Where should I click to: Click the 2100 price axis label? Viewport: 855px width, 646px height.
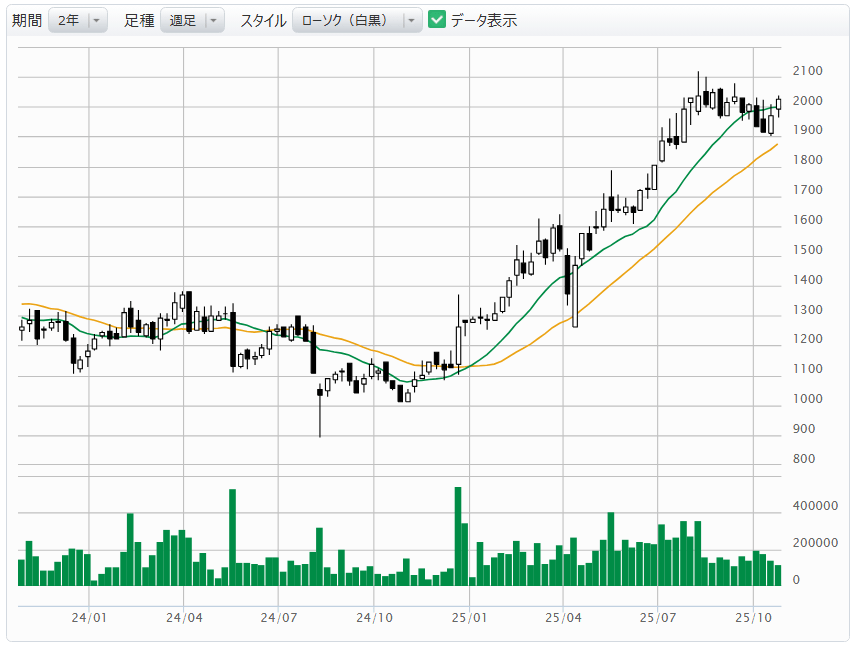pyautogui.click(x=807, y=71)
